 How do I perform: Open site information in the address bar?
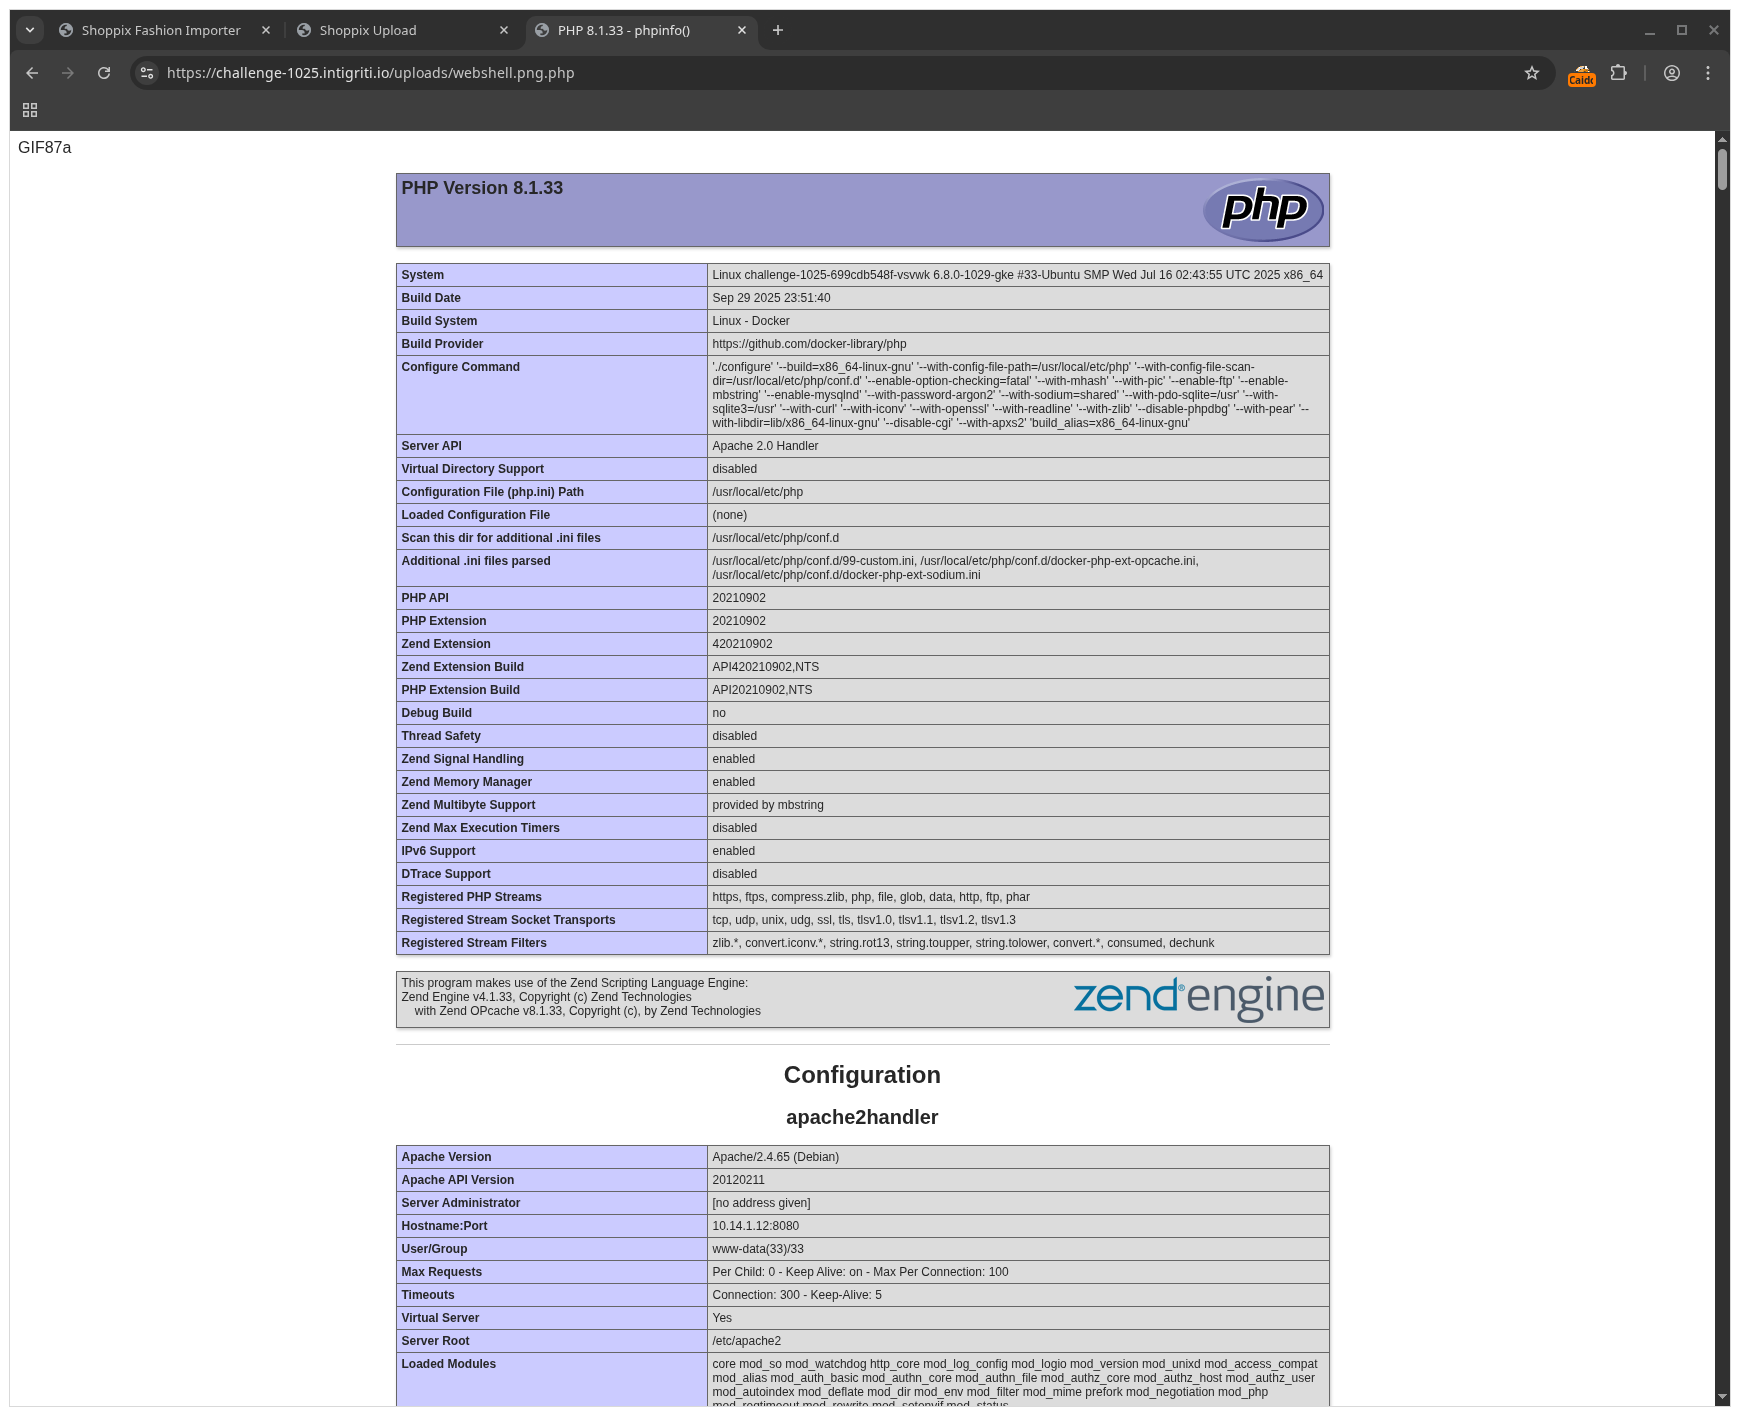[x=146, y=72]
